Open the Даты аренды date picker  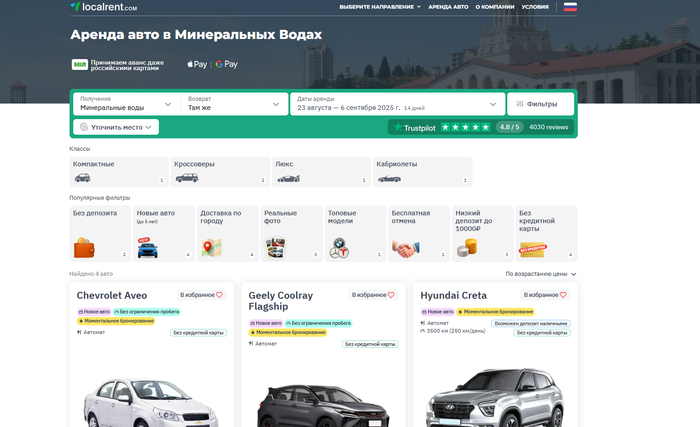[397, 104]
